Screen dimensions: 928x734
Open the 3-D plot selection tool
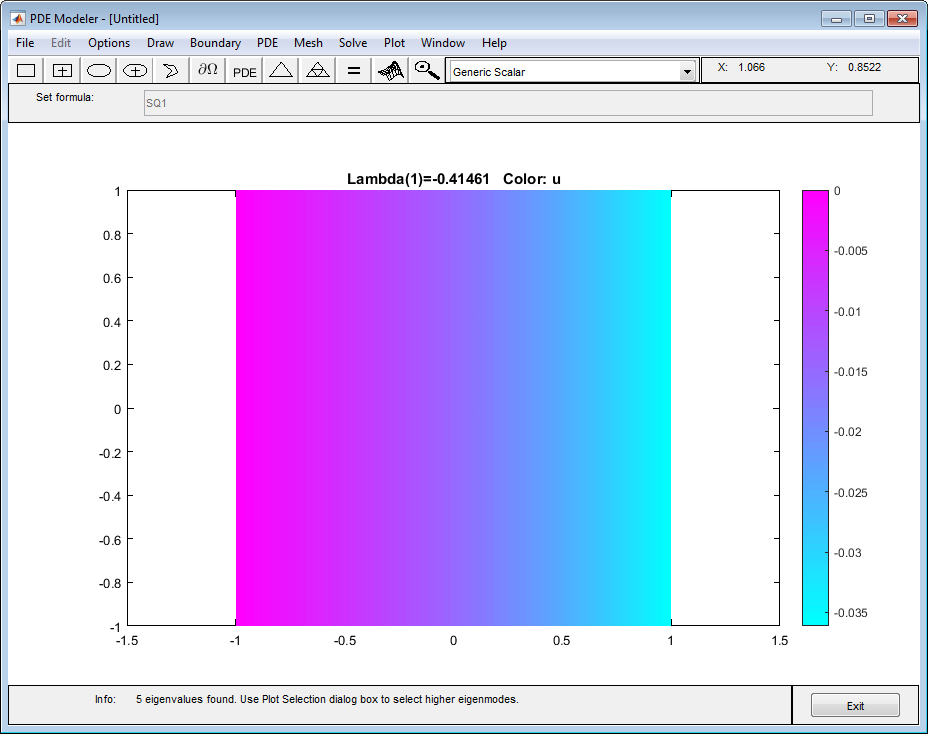point(391,71)
